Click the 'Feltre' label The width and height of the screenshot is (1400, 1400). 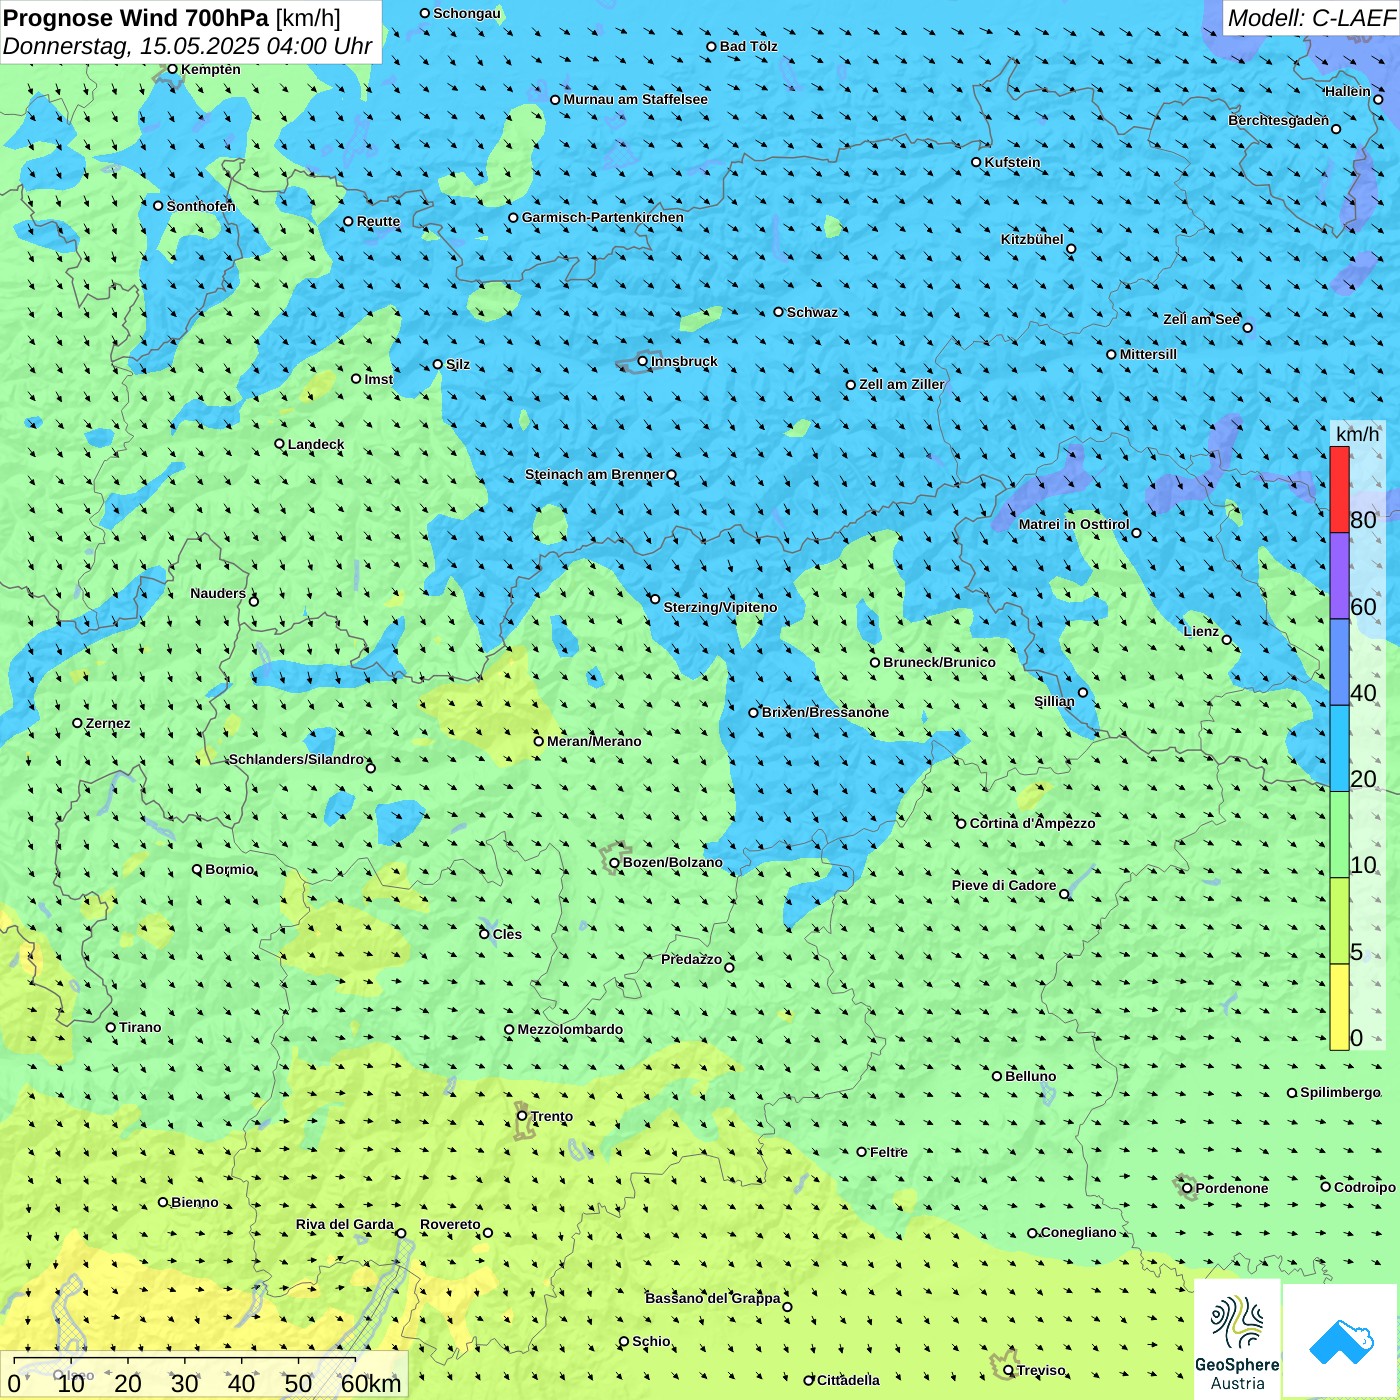(x=889, y=1152)
